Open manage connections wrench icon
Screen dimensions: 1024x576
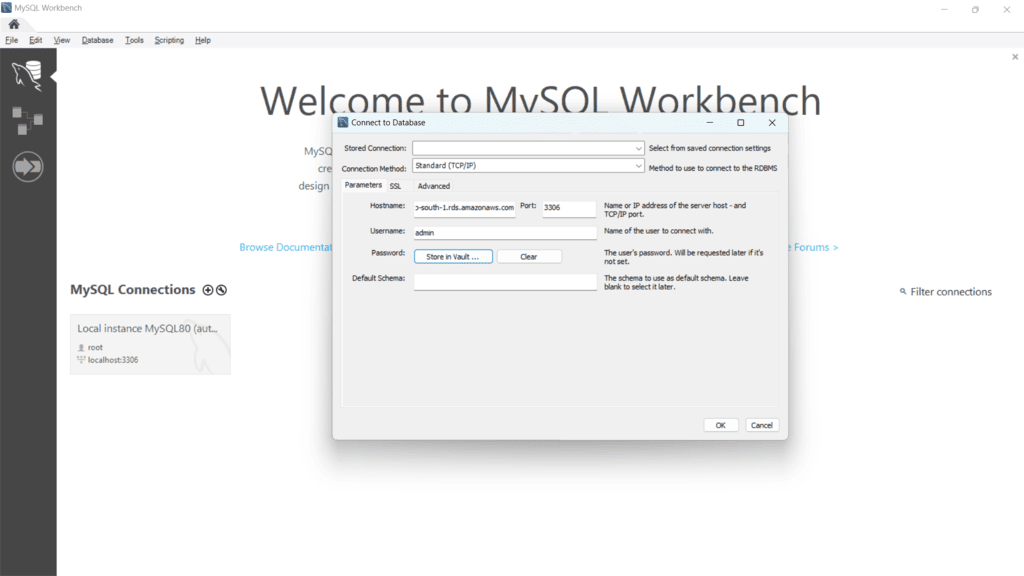click(x=221, y=290)
